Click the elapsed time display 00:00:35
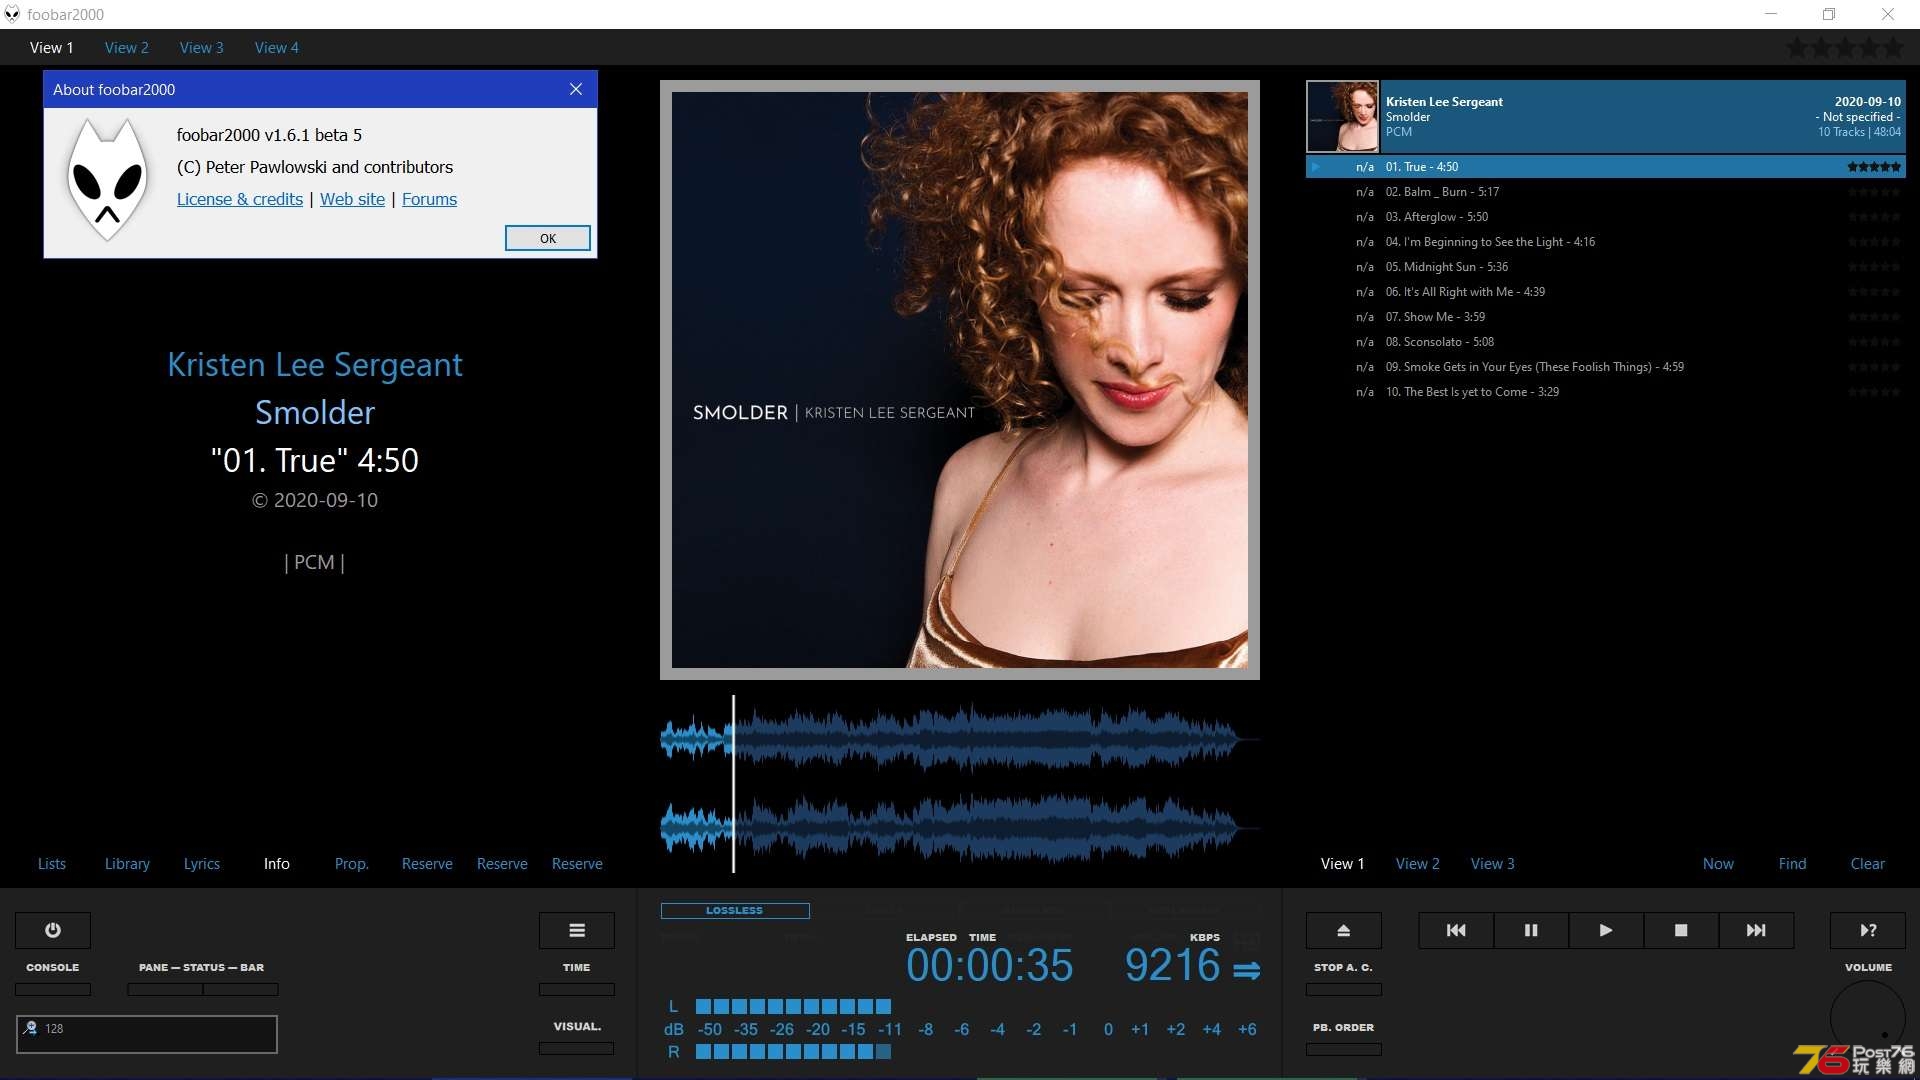This screenshot has width=1920, height=1080. 989,966
